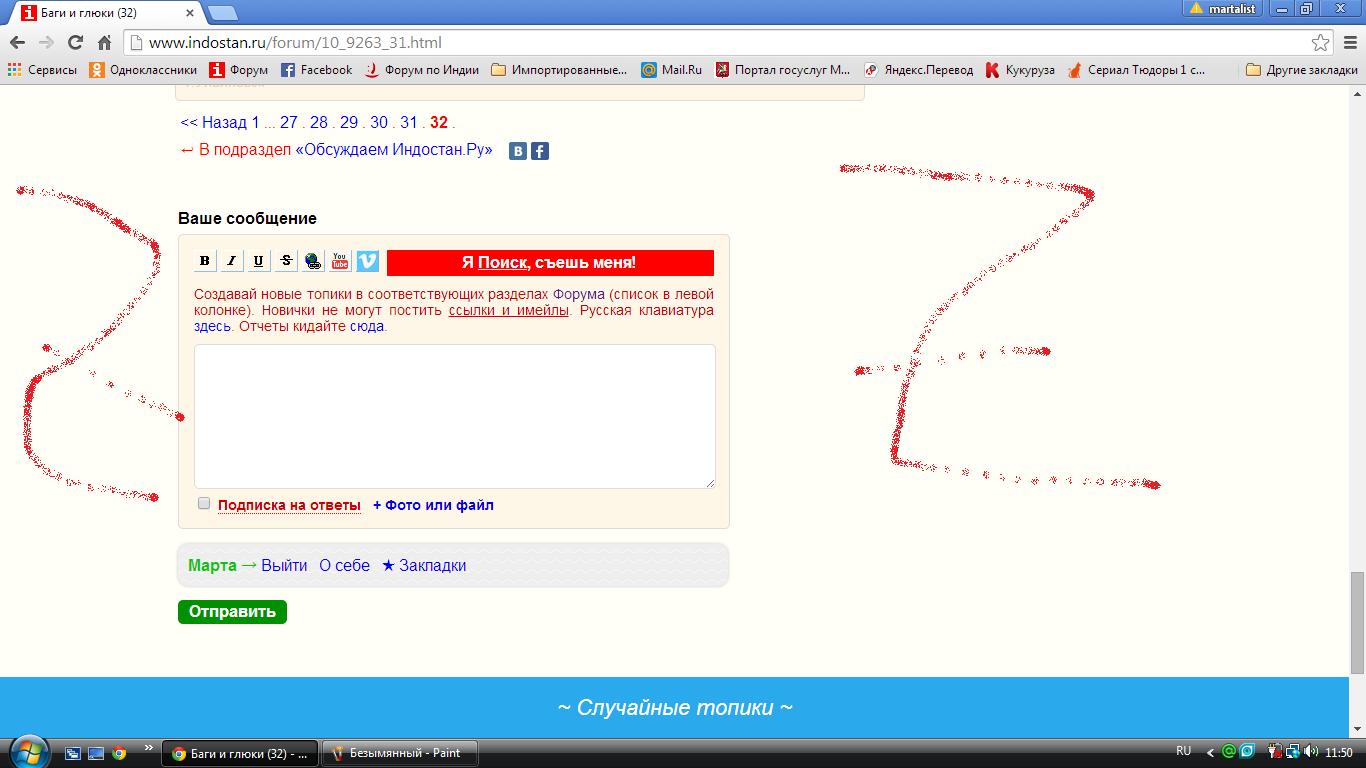
Task: Bookmark this page with the star icon
Action: [x=1321, y=43]
